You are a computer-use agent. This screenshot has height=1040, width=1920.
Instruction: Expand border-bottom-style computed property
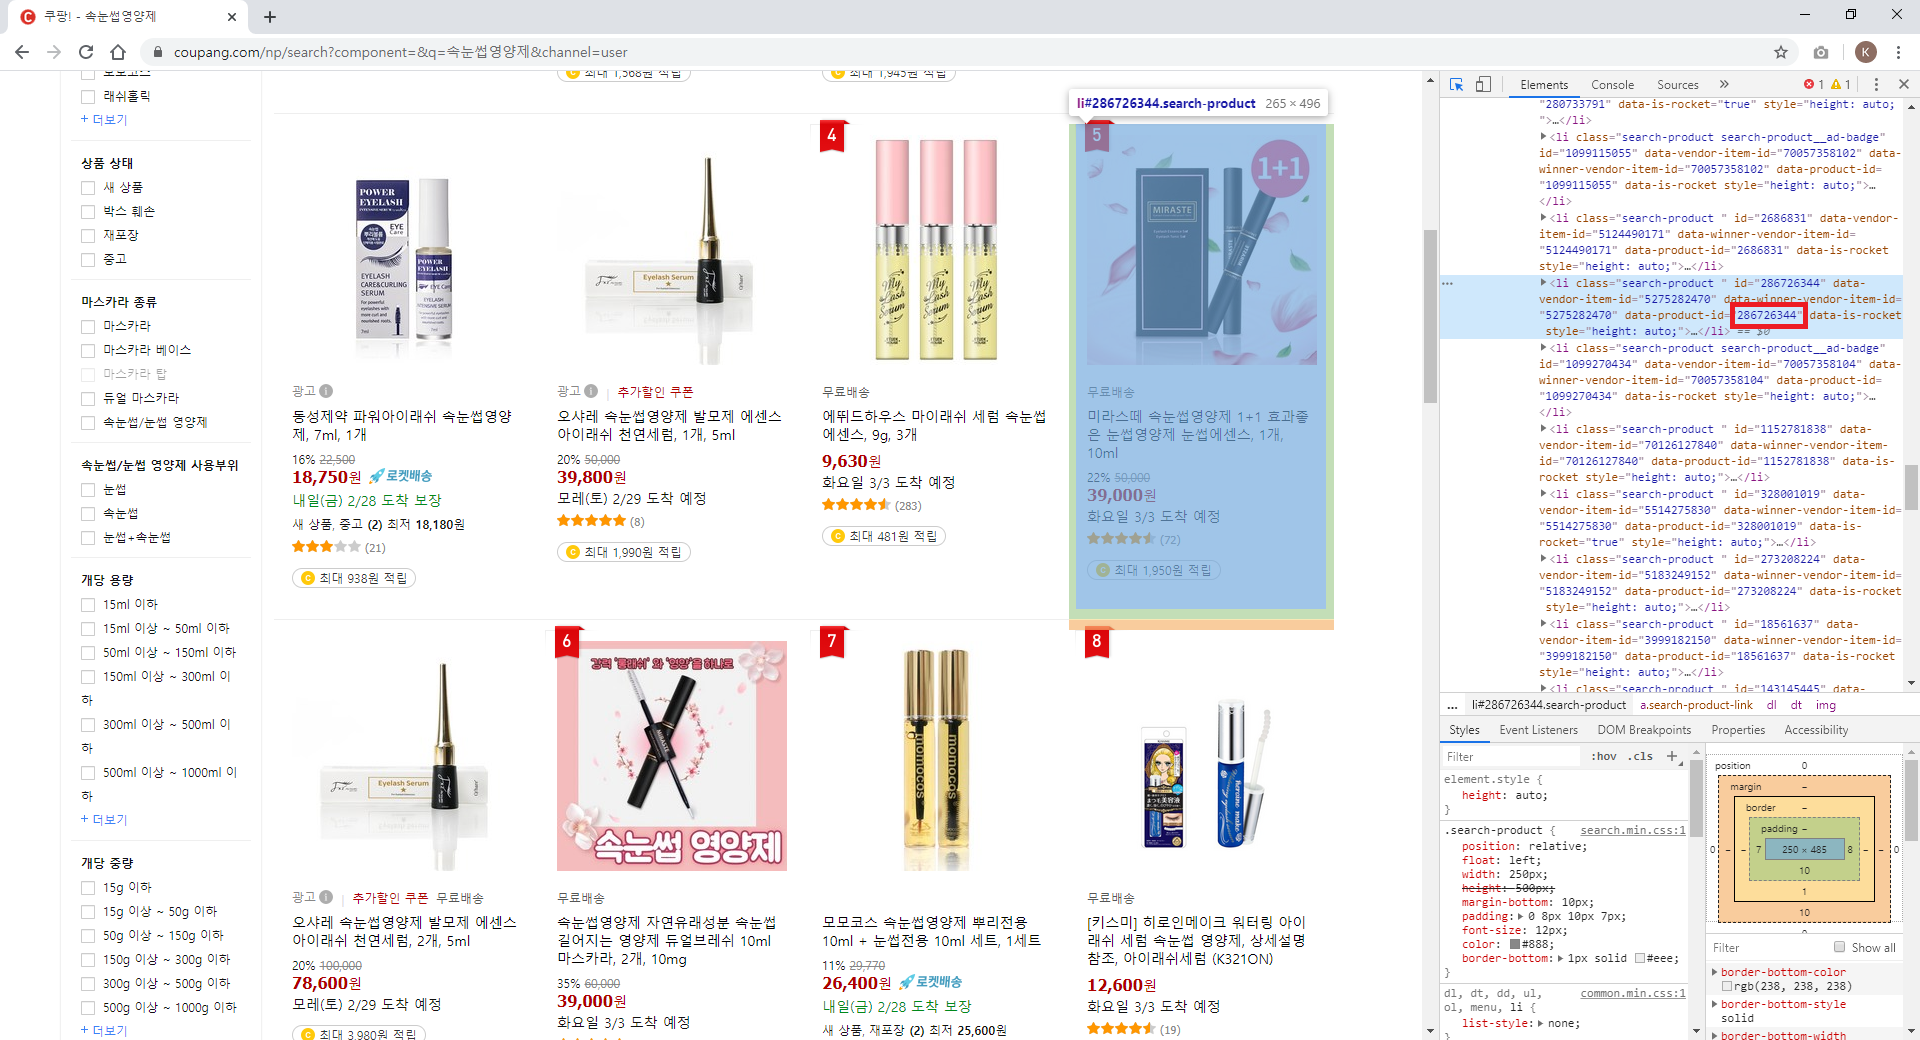click(x=1715, y=1004)
